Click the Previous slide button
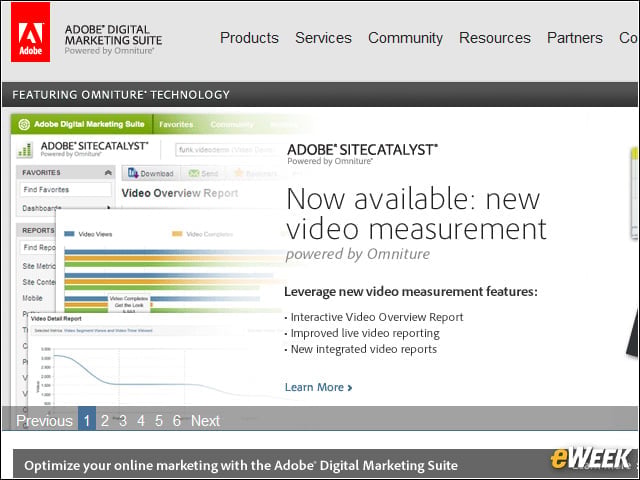640x480 pixels. 44,420
